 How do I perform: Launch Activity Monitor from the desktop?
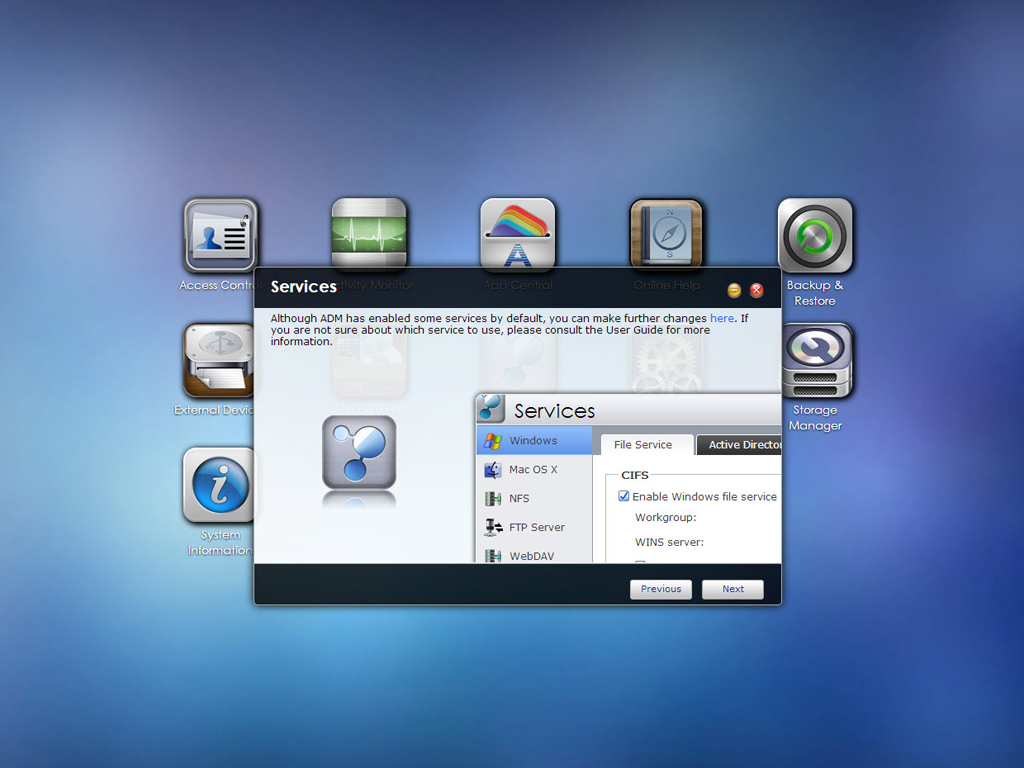pyautogui.click(x=369, y=232)
